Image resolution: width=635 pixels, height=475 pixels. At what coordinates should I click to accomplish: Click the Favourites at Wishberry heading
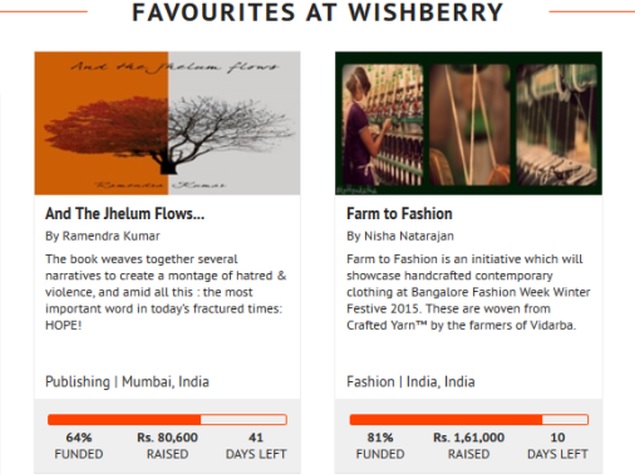coord(318,12)
